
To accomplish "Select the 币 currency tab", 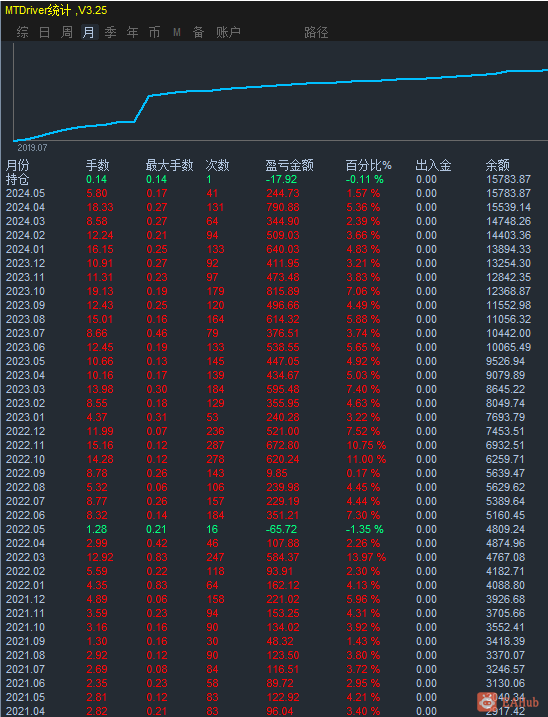I will pyautogui.click(x=155, y=32).
